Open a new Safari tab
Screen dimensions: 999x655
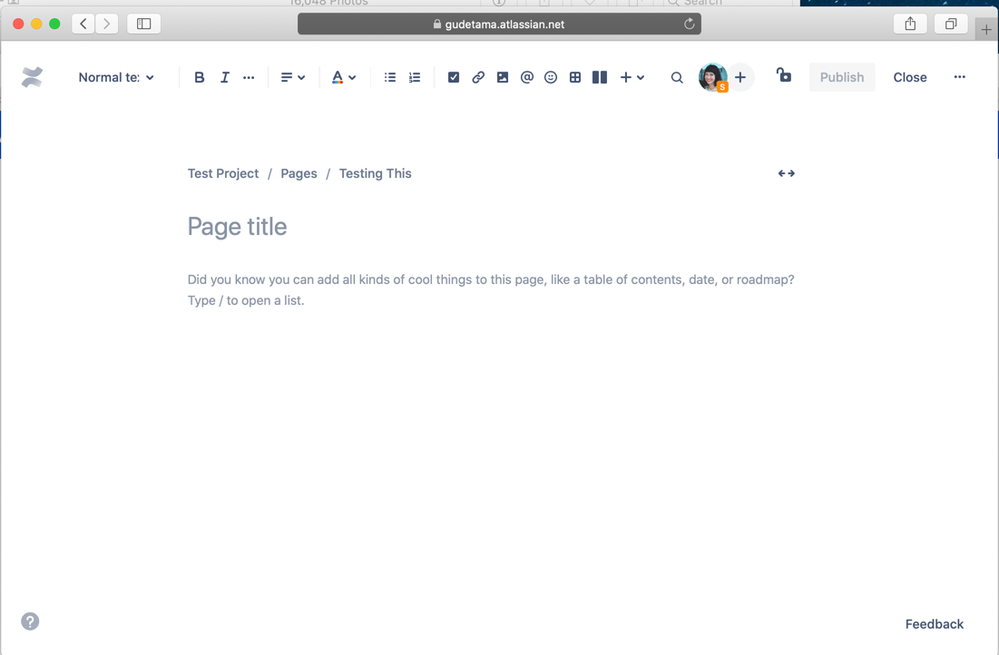point(986,29)
